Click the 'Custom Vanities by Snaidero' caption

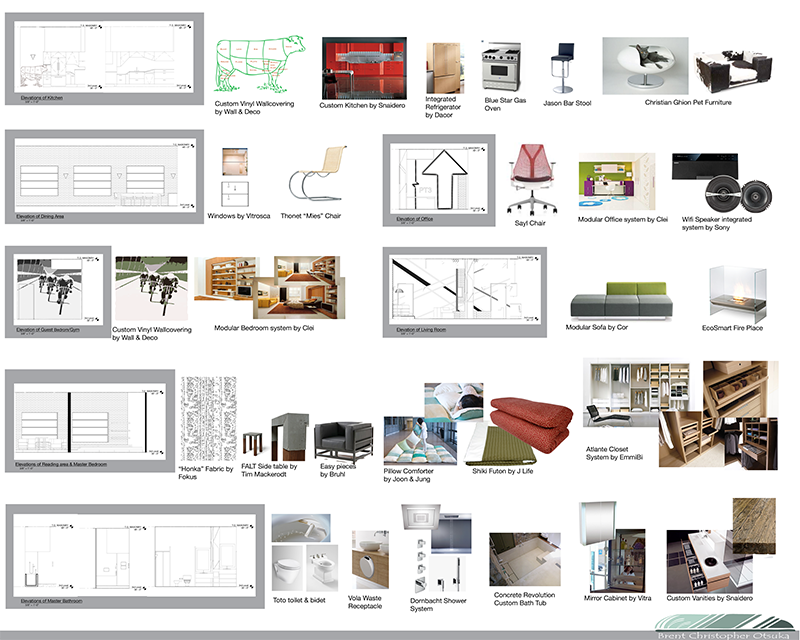[x=709, y=598]
